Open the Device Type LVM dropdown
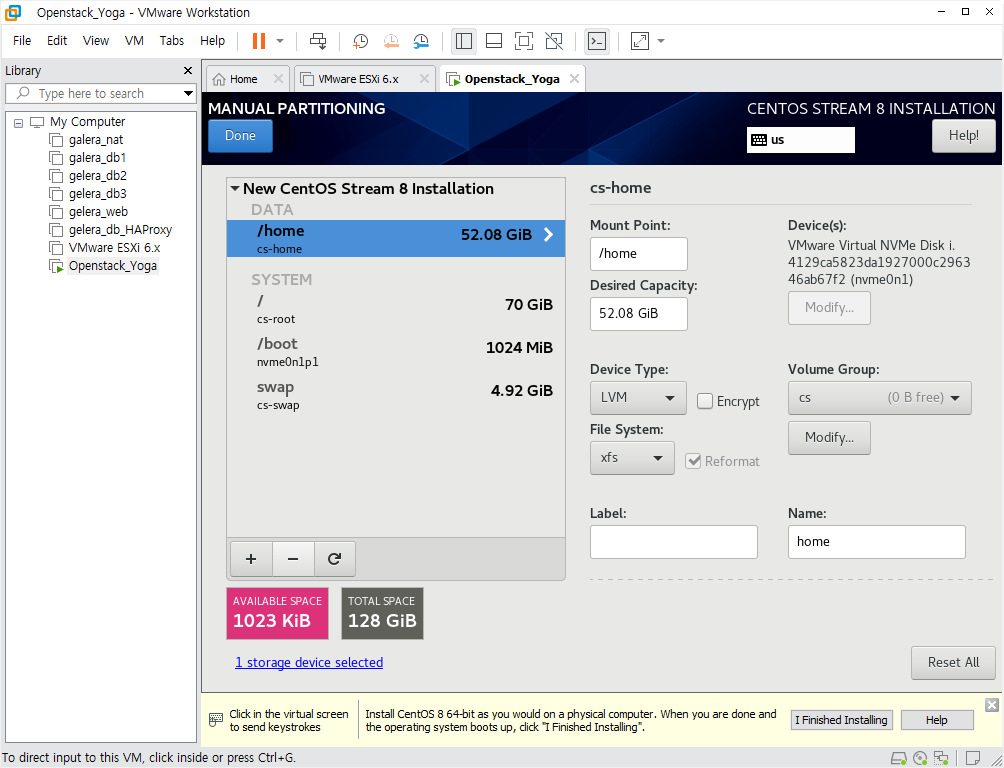The image size is (1004, 768). (638, 398)
